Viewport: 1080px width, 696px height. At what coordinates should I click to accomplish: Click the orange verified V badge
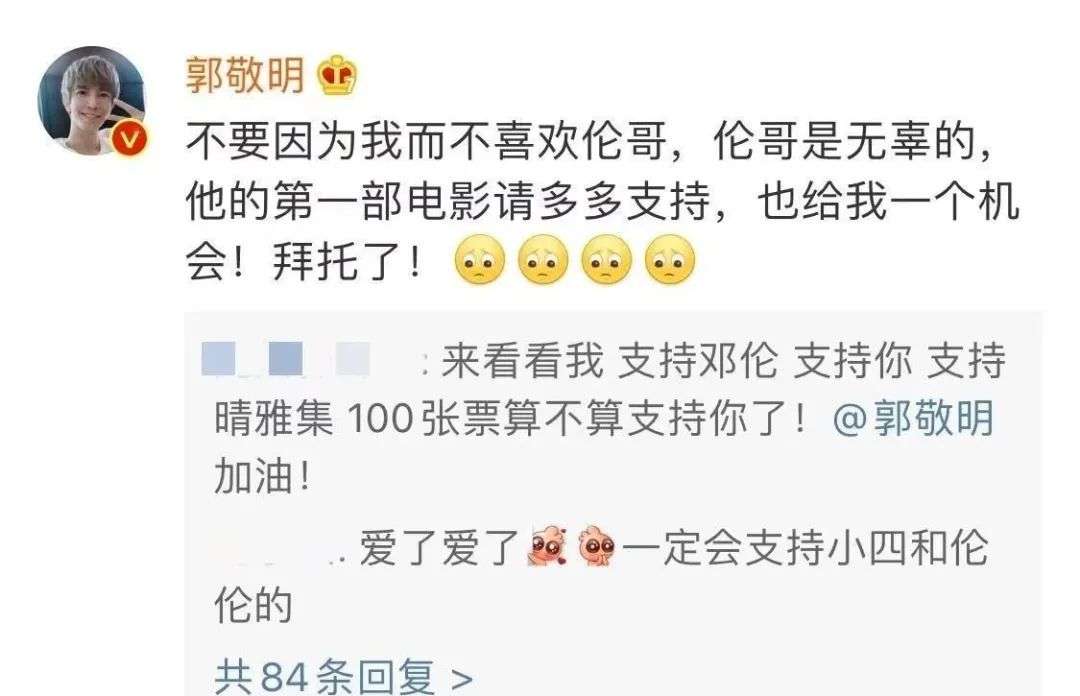pyautogui.click(x=129, y=140)
